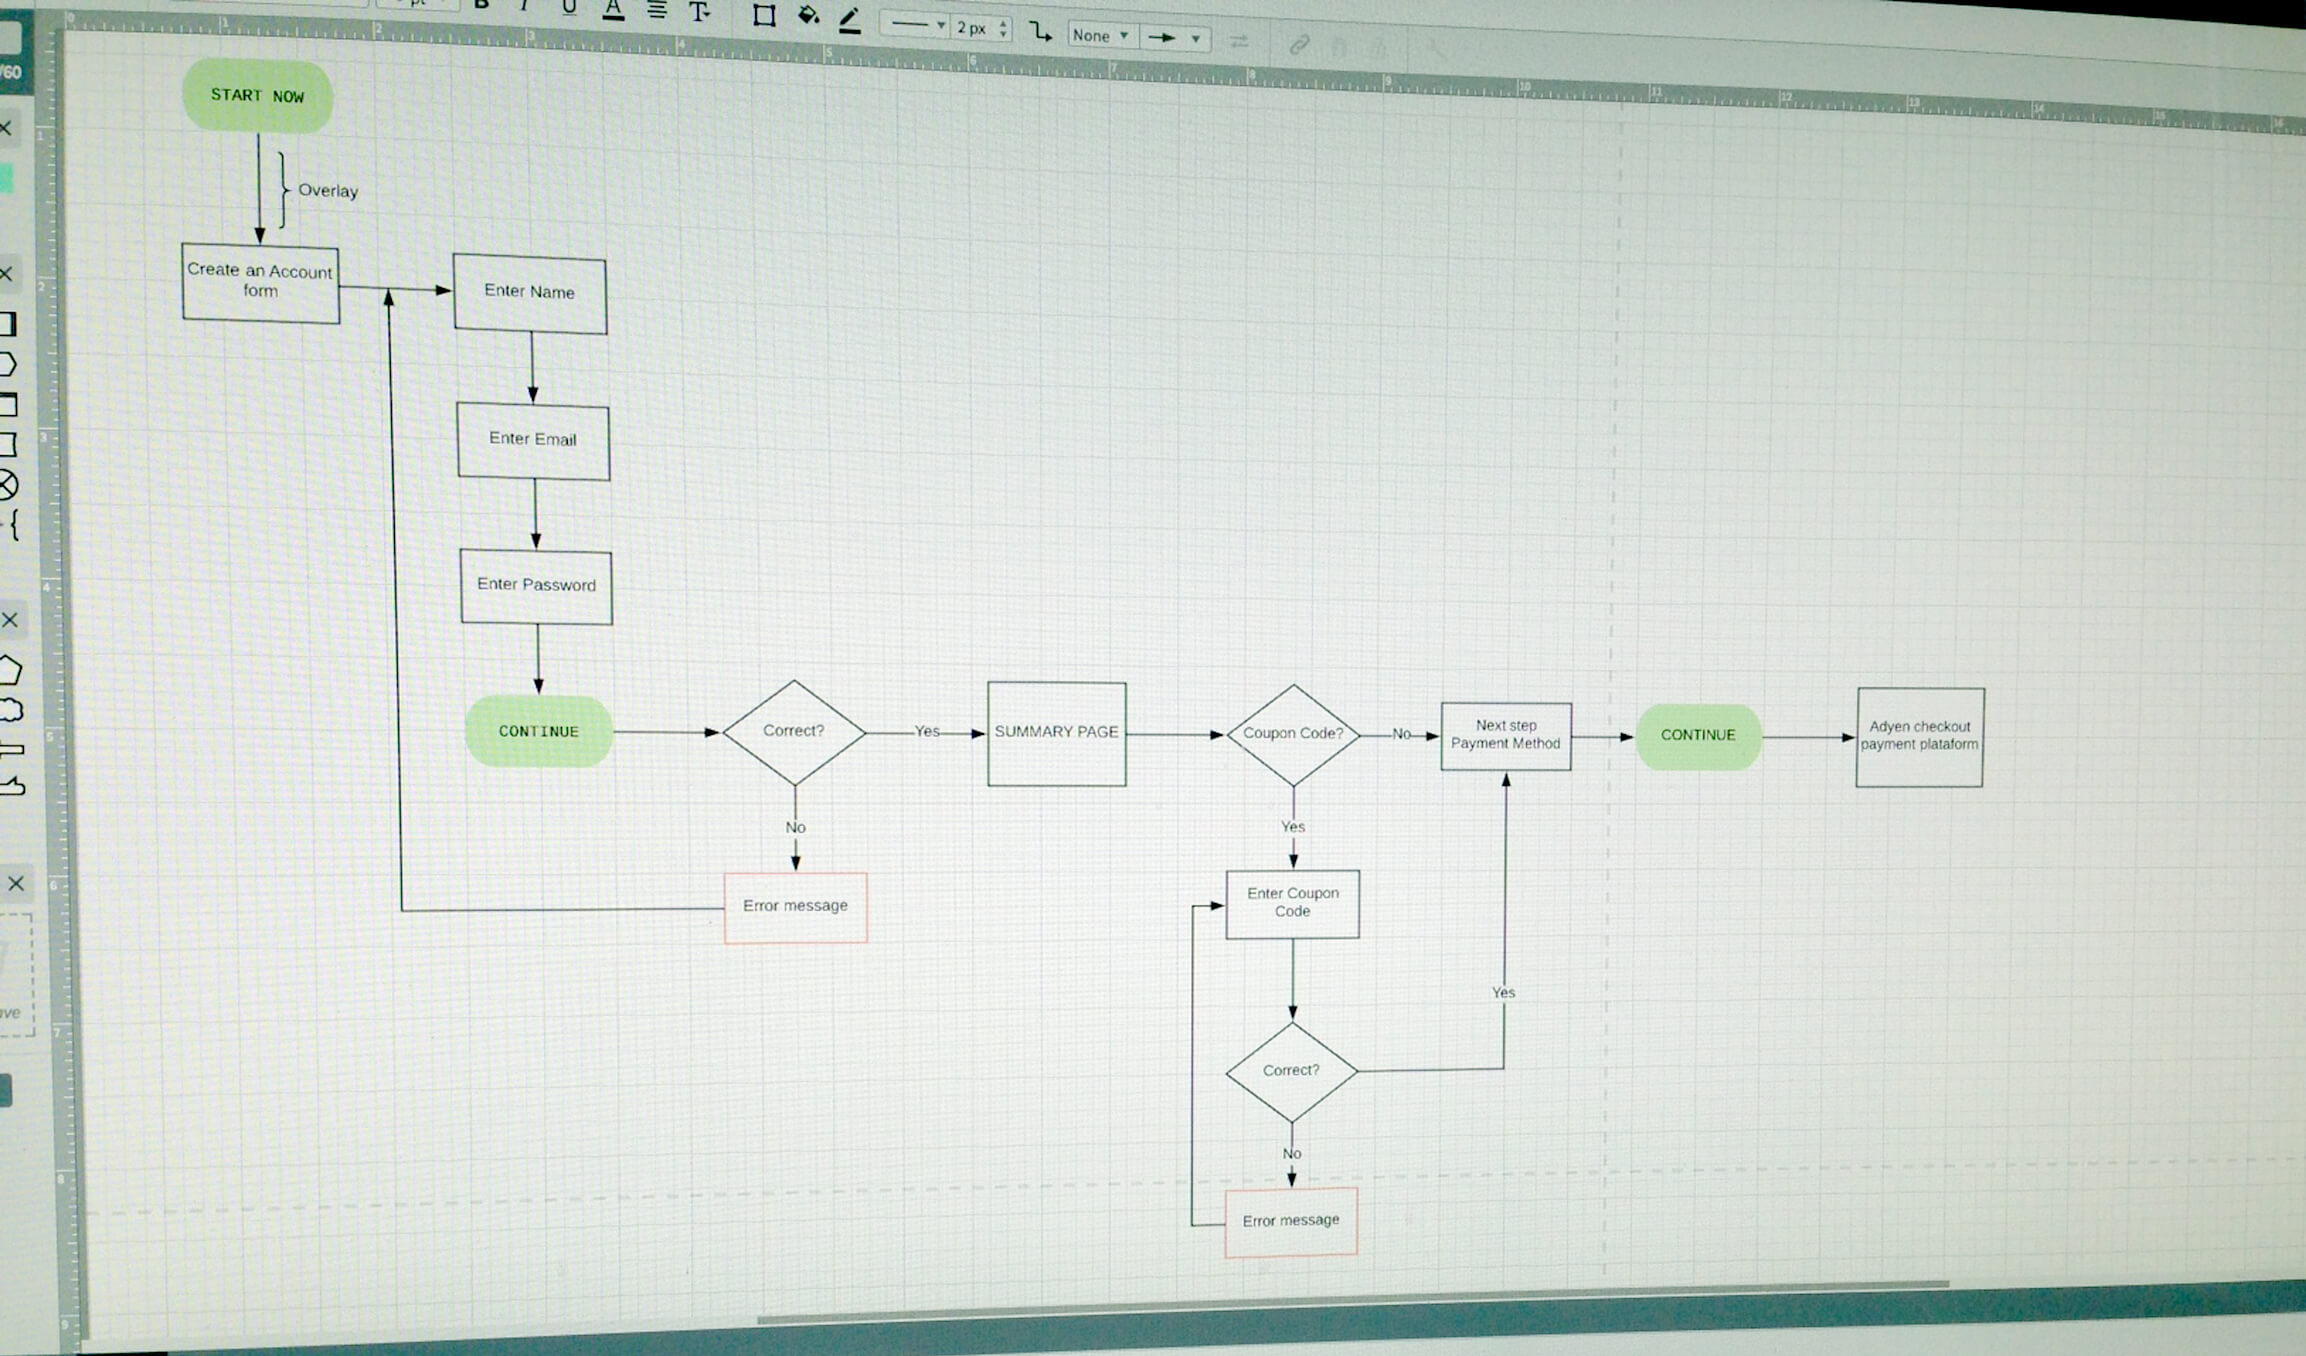Select the shape border square icon
Image resolution: width=2306 pixels, height=1356 pixels.
[x=764, y=15]
